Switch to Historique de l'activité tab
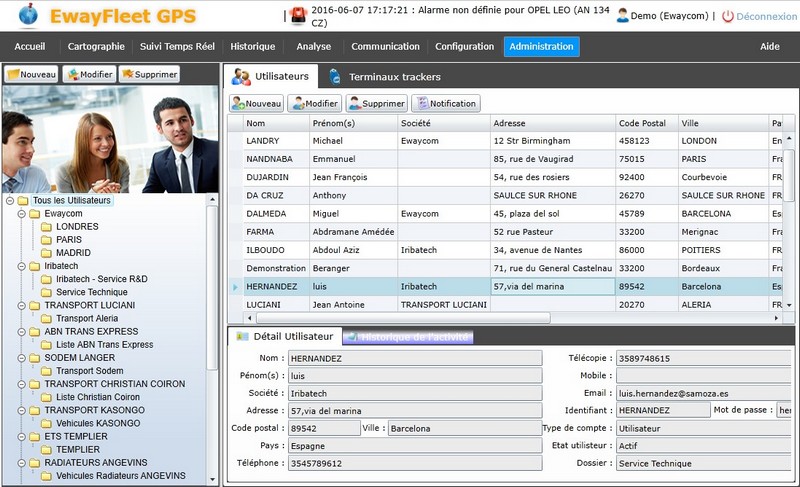The image size is (800, 487). 408,337
